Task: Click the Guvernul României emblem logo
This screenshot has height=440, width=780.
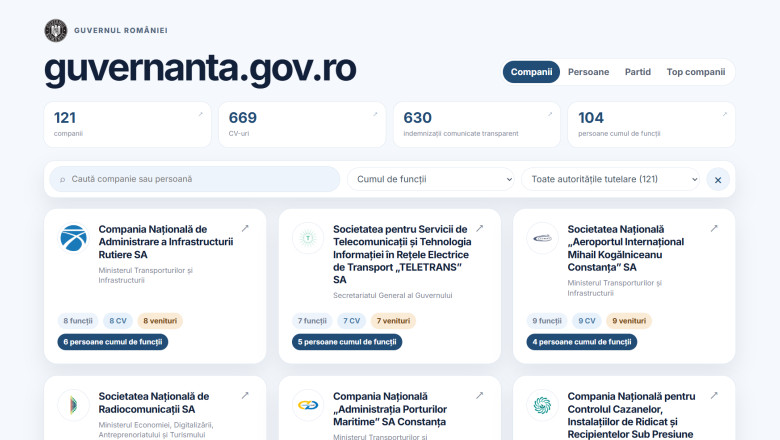Action: pyautogui.click(x=56, y=30)
